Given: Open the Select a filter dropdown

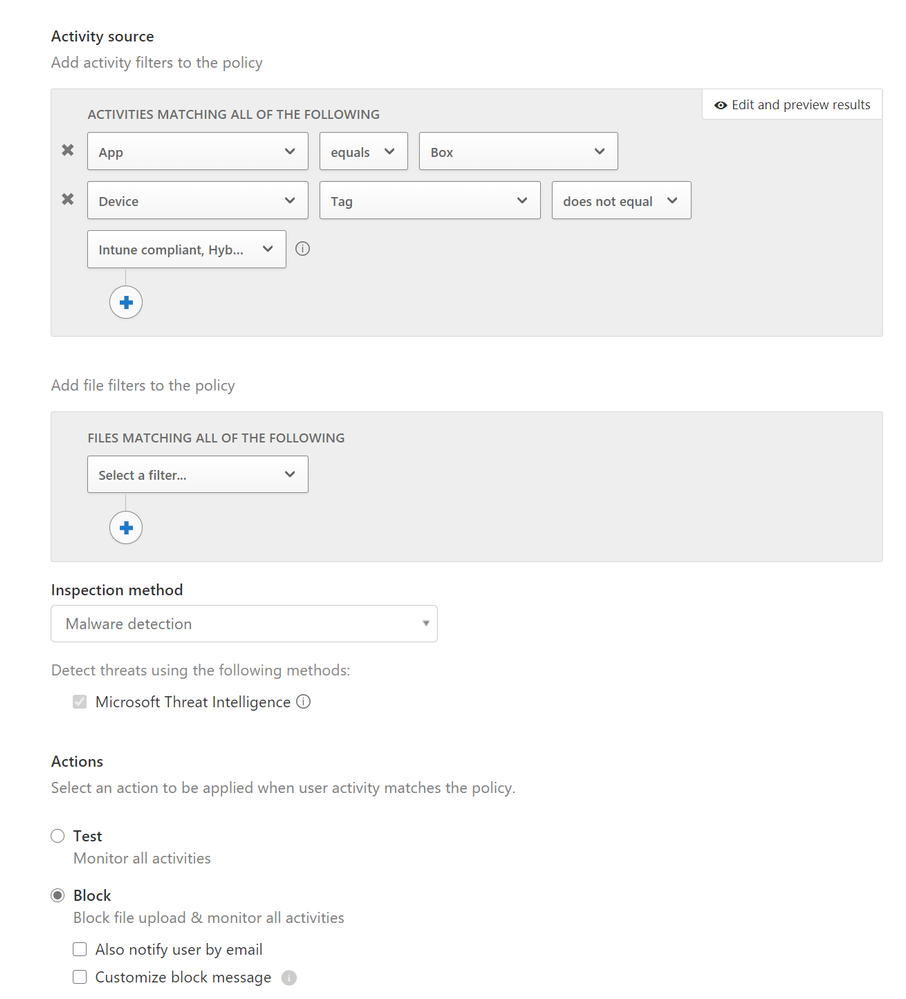Looking at the screenshot, I should (197, 475).
